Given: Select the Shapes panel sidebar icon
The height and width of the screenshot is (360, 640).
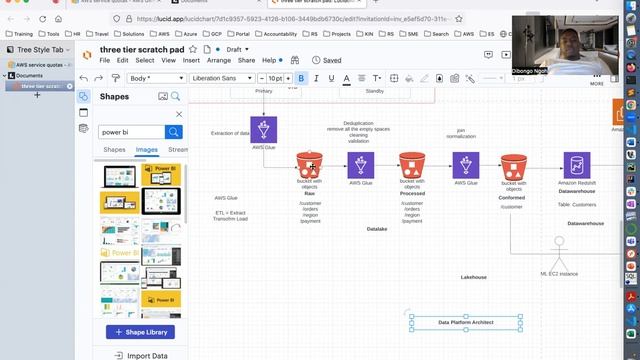Looking at the screenshot, I should (83, 96).
